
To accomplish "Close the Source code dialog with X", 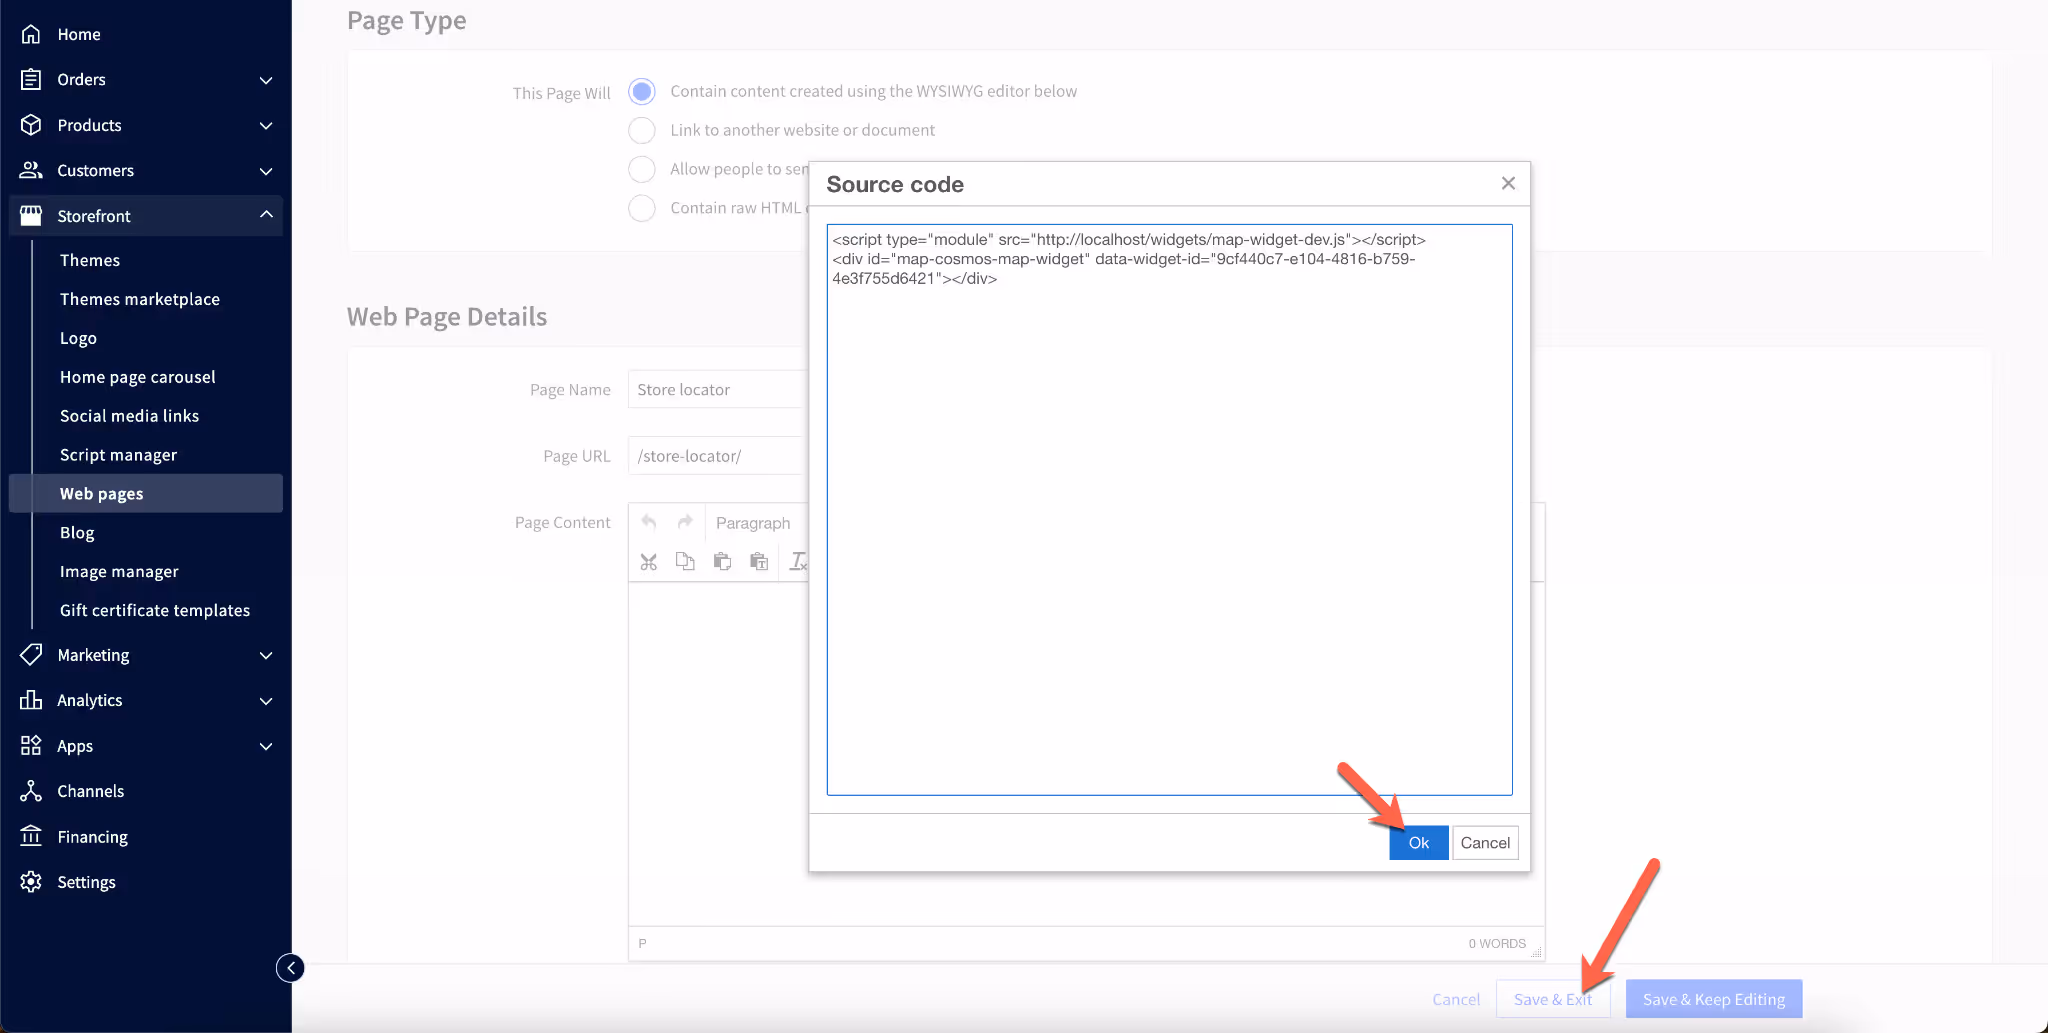I will [x=1508, y=183].
